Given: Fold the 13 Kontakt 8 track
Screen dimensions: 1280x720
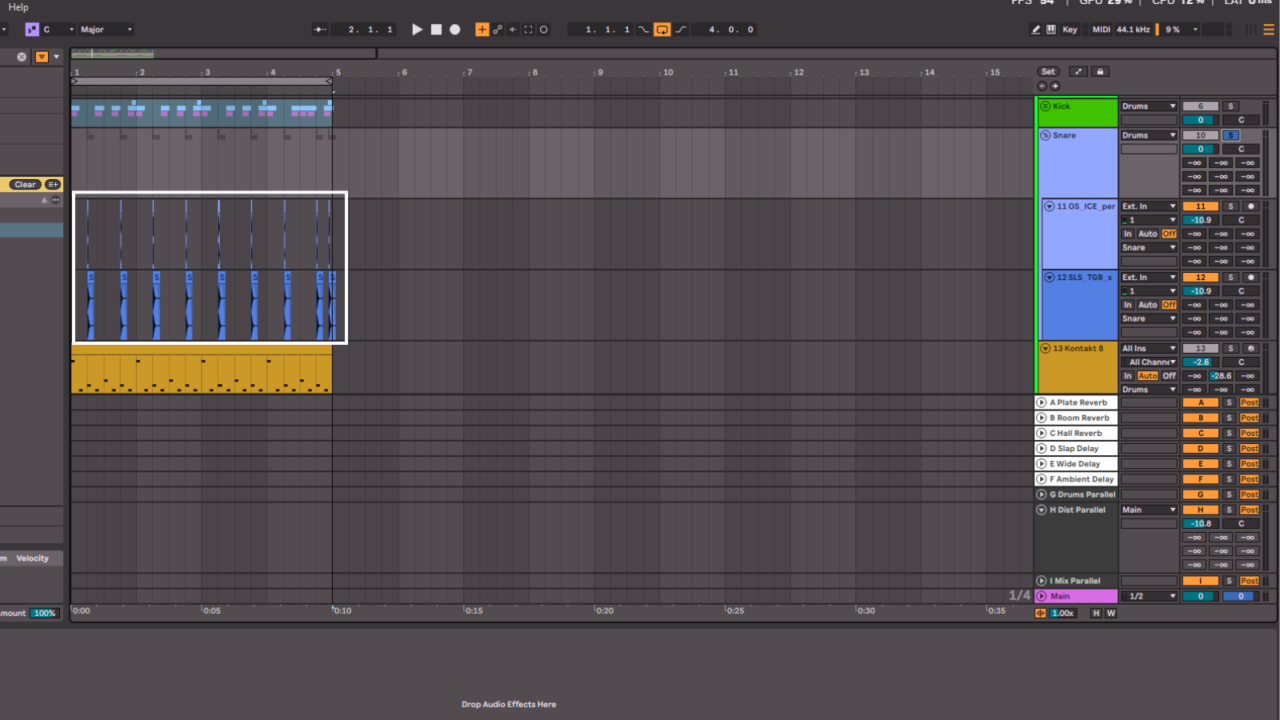Looking at the screenshot, I should pos(1045,348).
